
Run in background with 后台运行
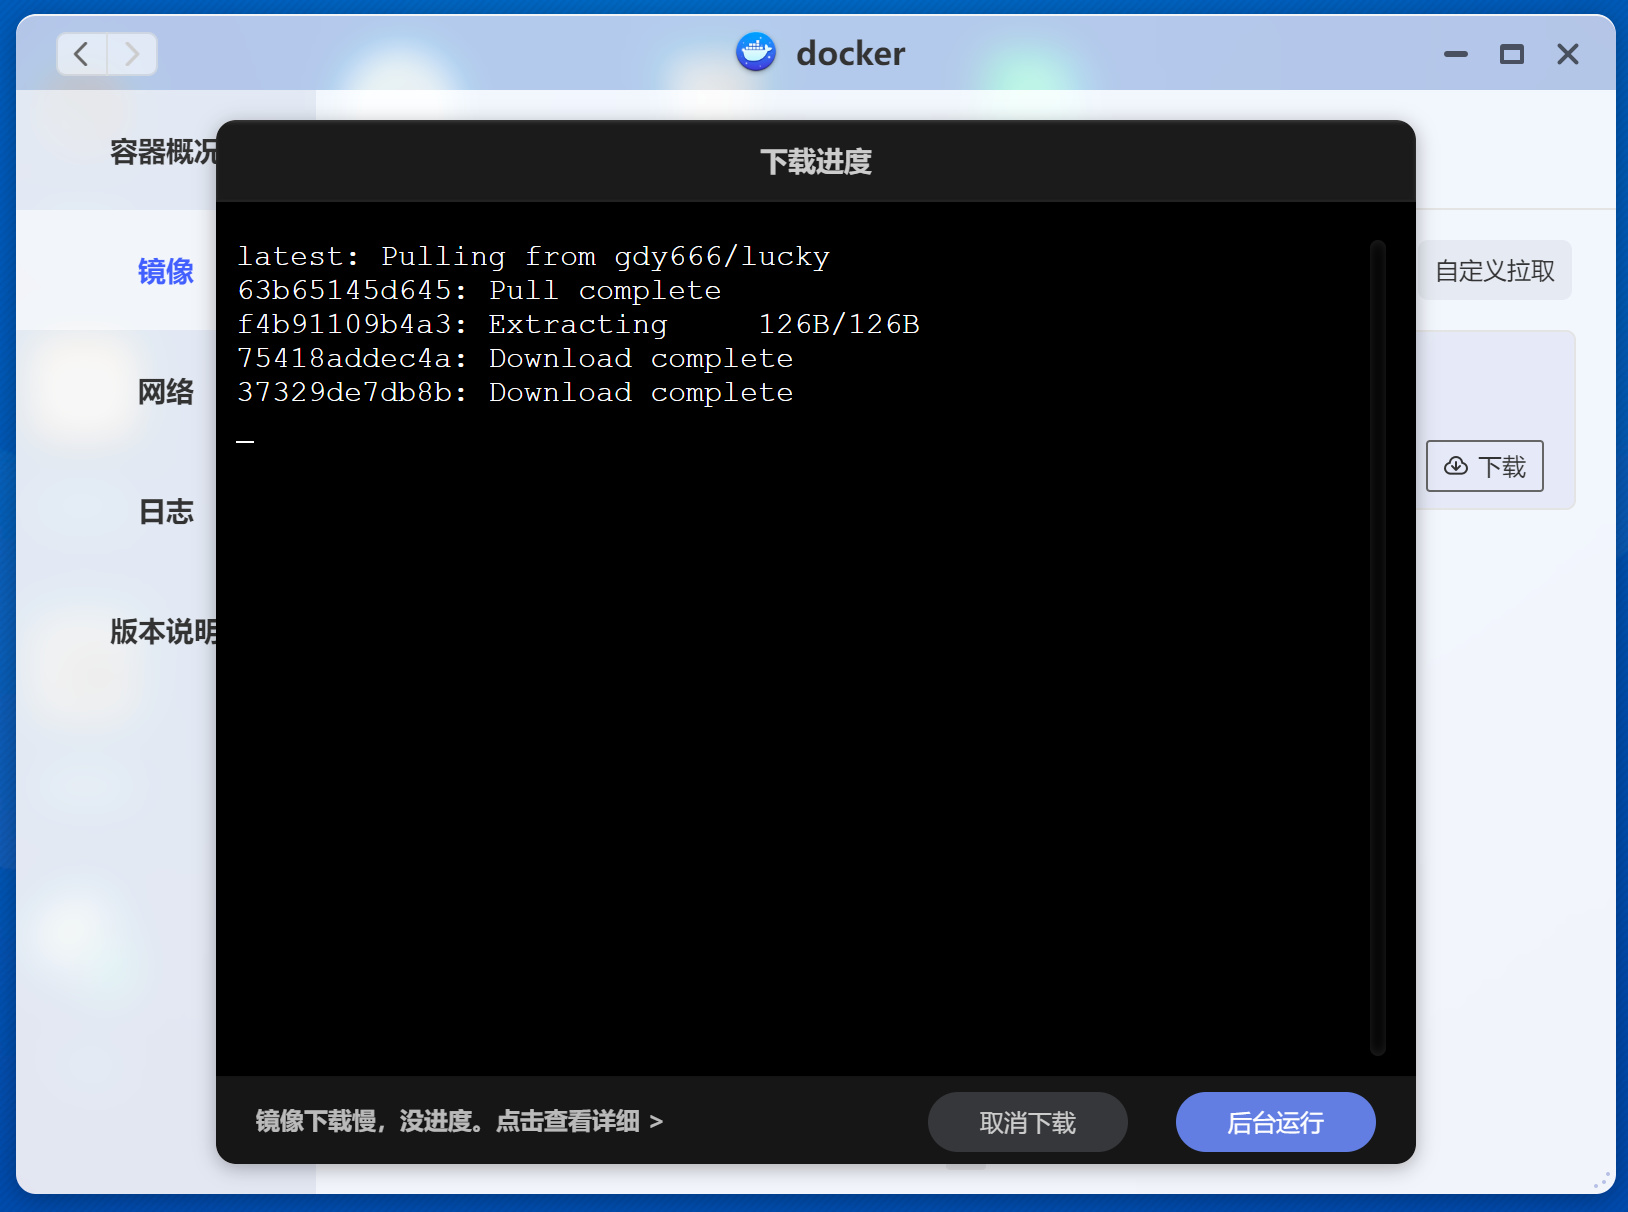(1276, 1122)
